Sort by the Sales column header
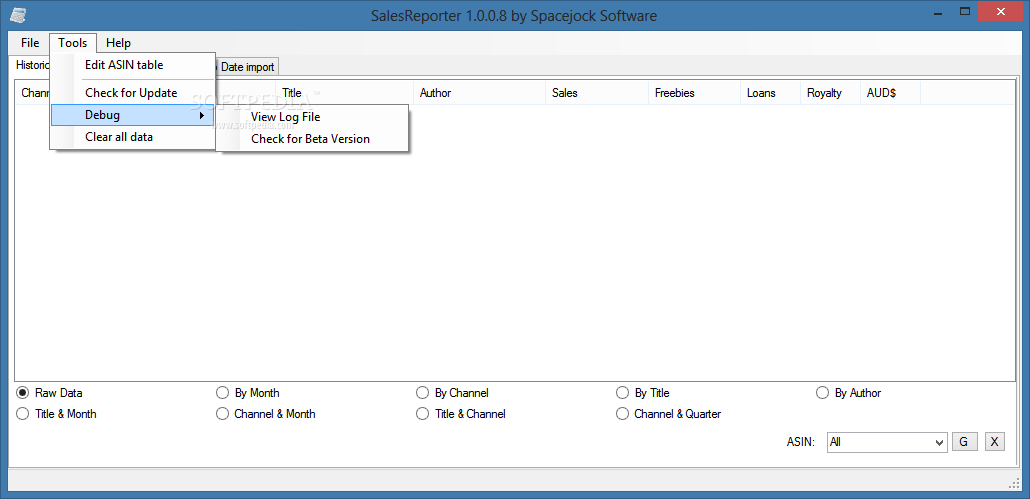 (x=596, y=93)
